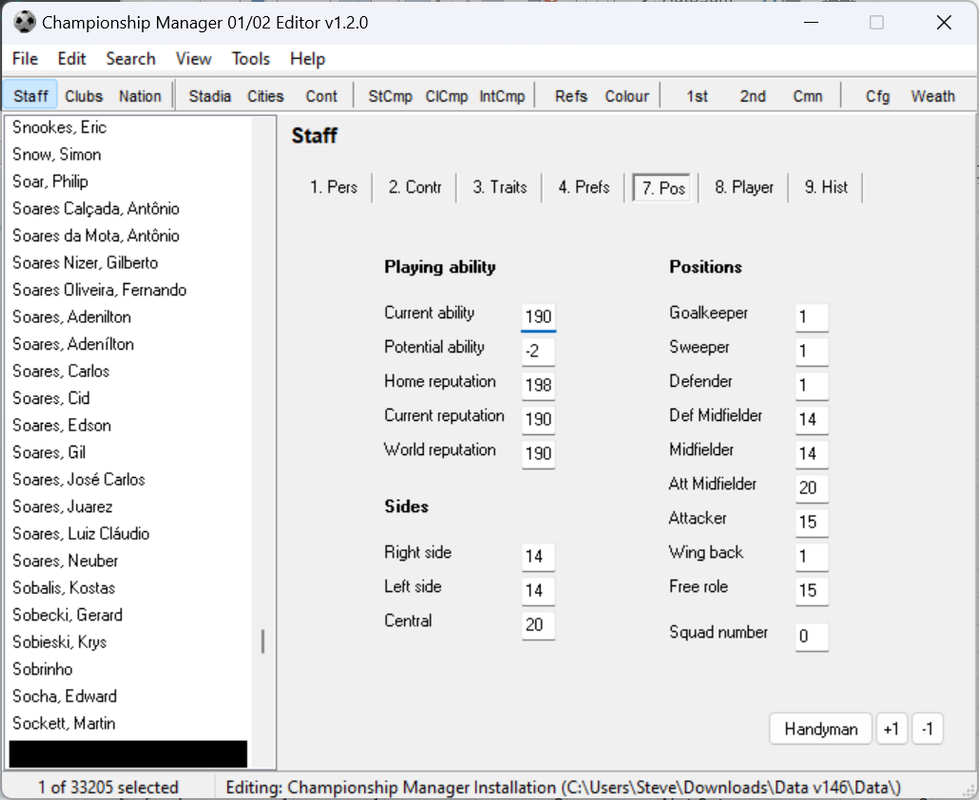Switch to the 8. Player tab
This screenshot has height=800, width=979.
click(744, 187)
